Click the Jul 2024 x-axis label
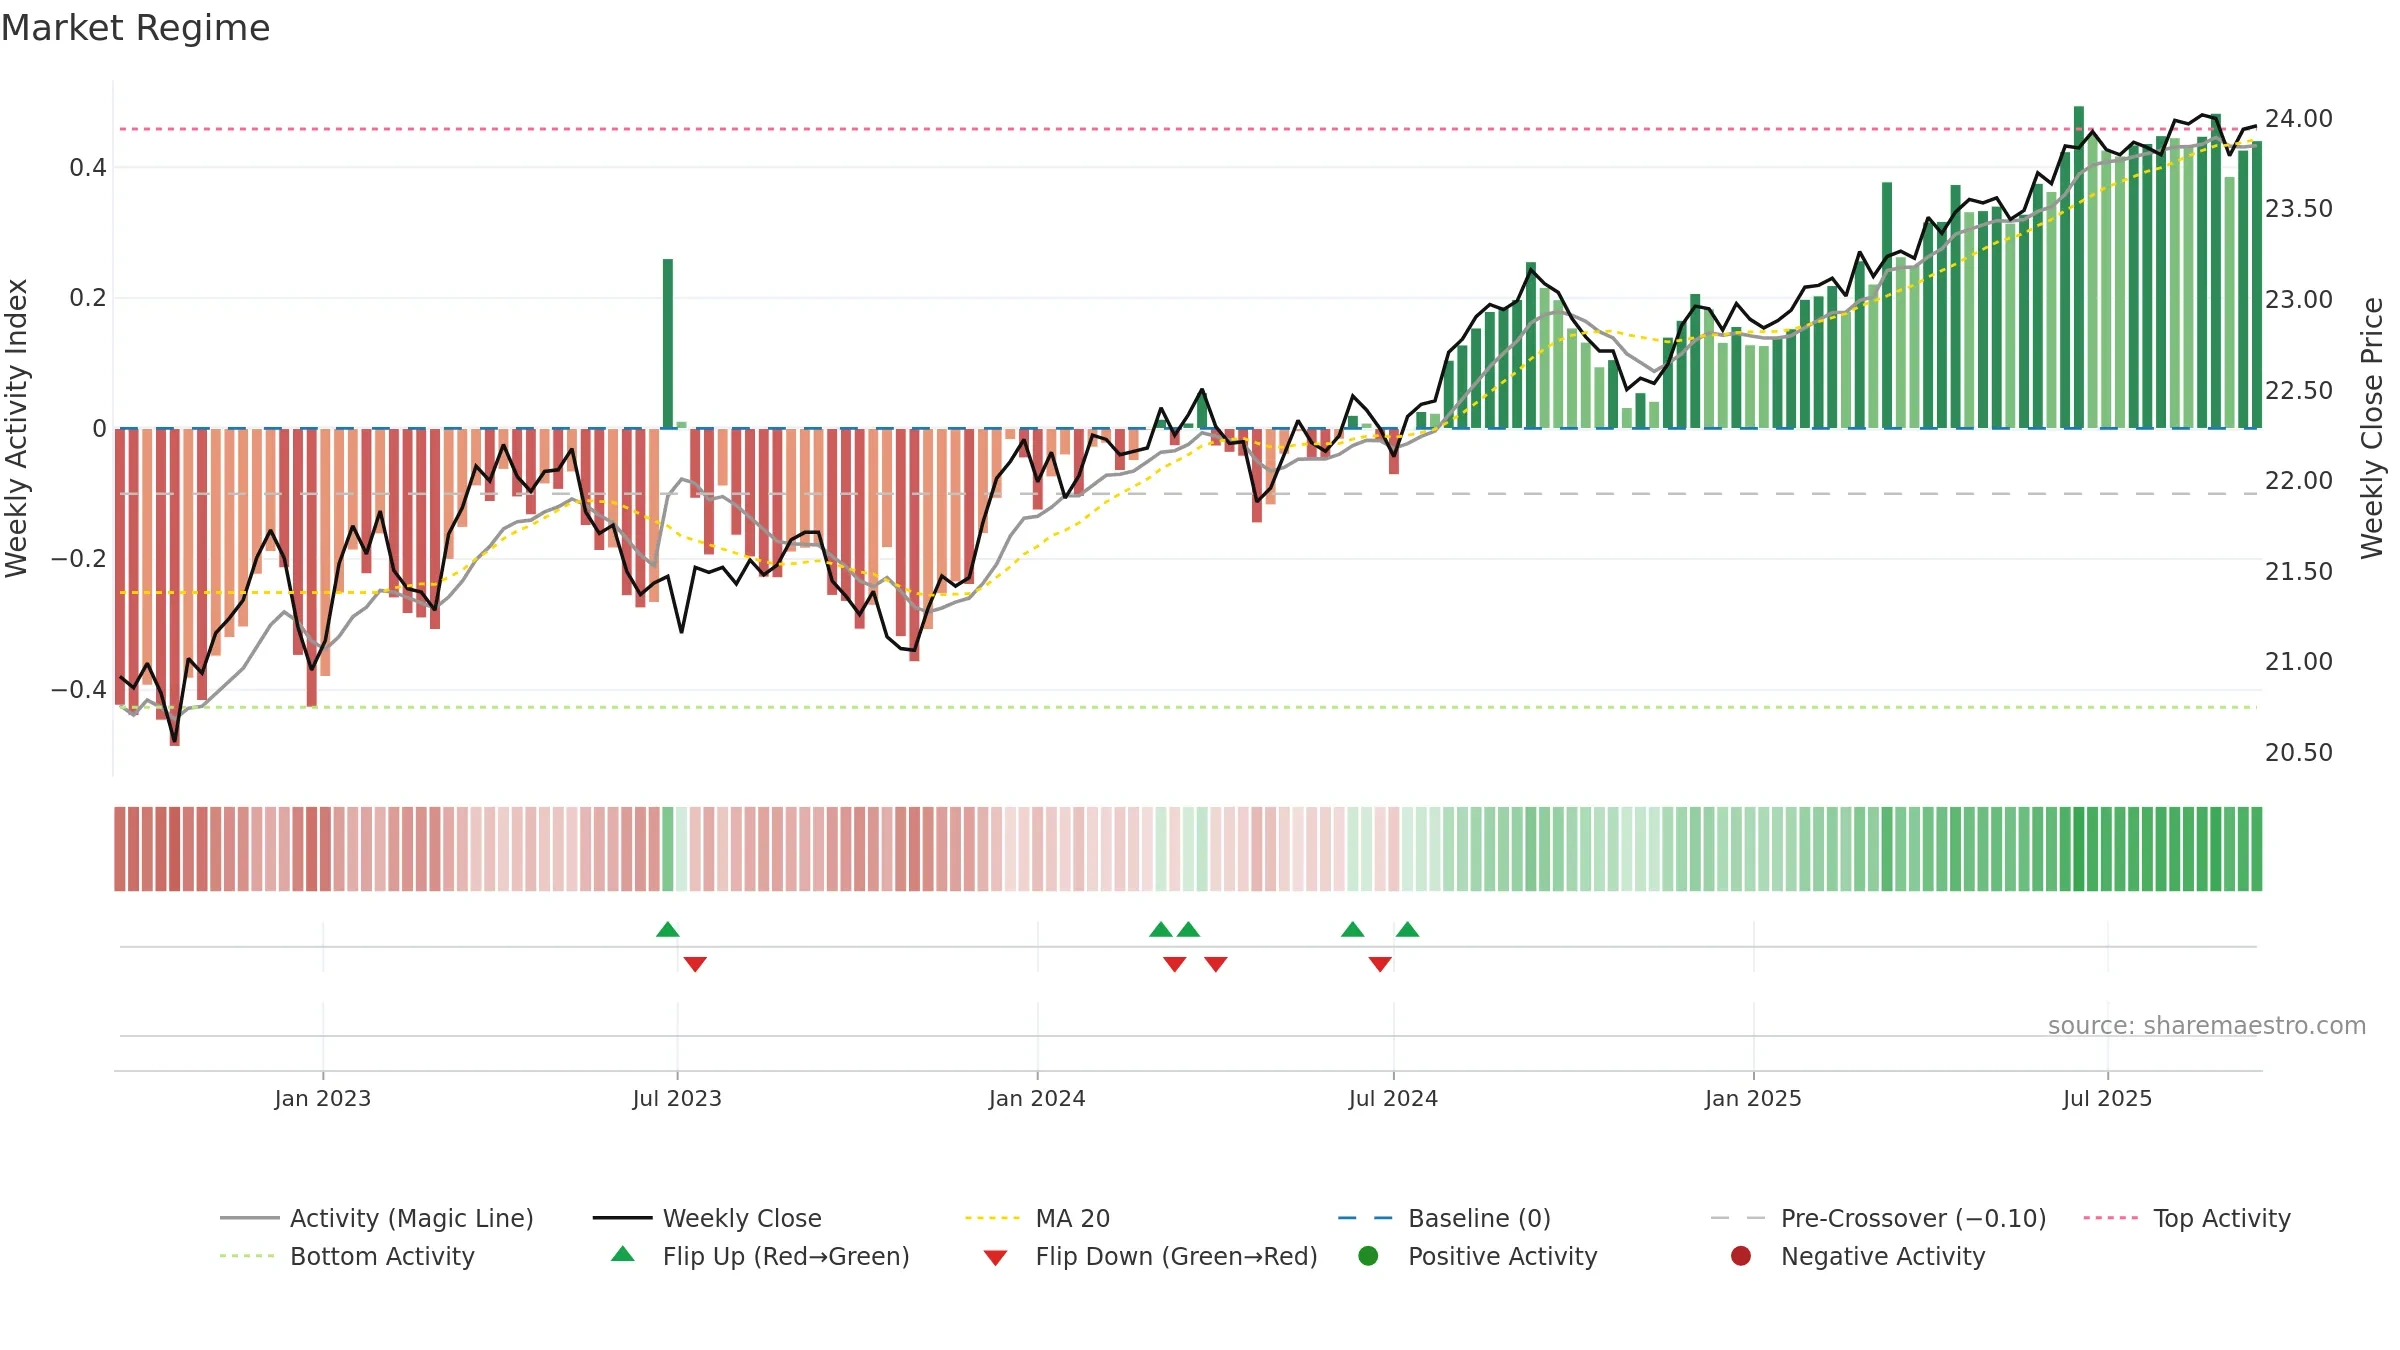The image size is (2400, 1350). [x=1393, y=1098]
